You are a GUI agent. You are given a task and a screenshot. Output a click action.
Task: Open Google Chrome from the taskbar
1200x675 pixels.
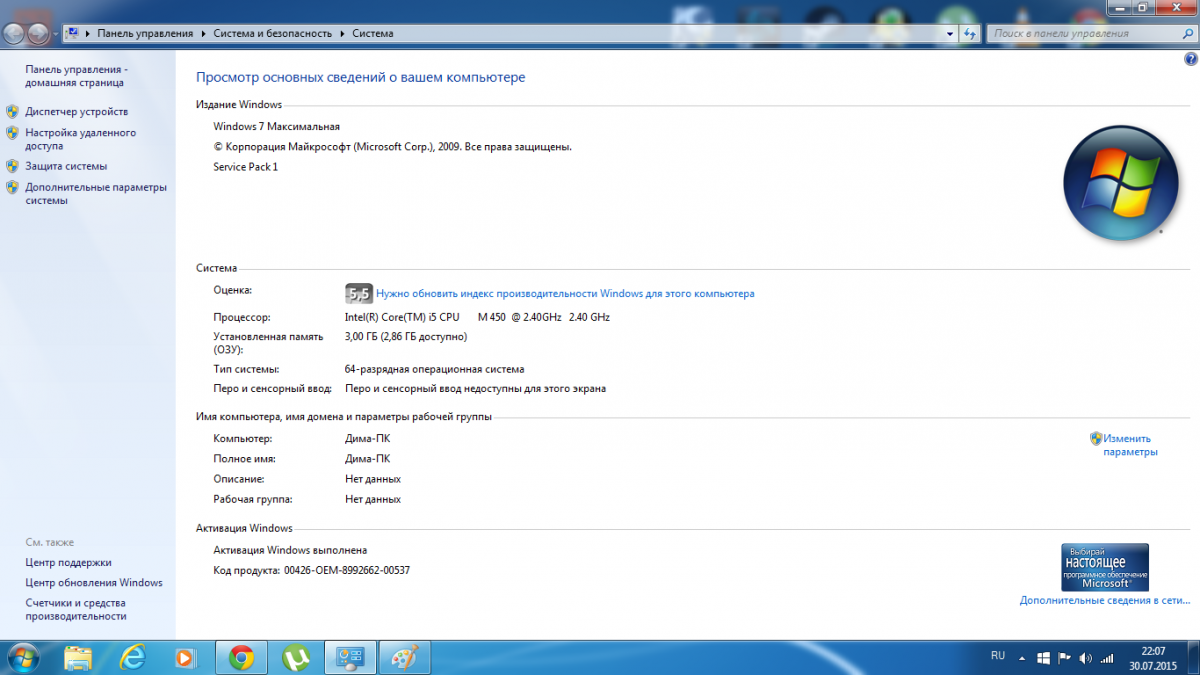(x=240, y=657)
